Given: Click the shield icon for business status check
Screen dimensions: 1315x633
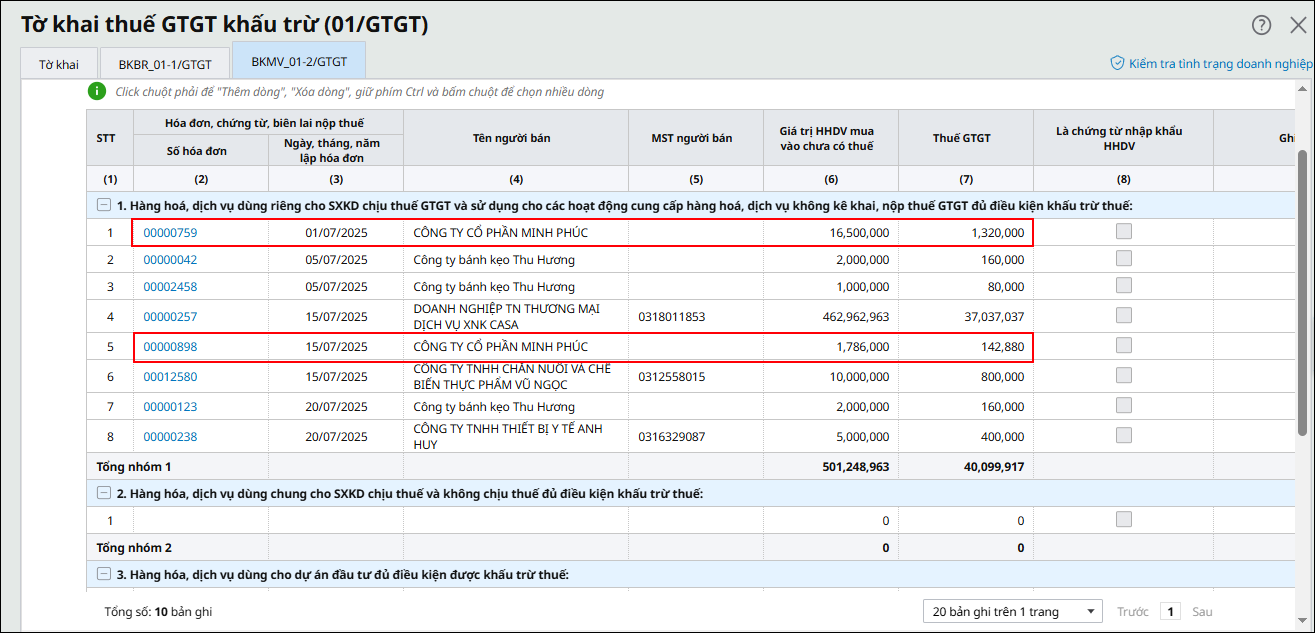Looking at the screenshot, I should click(1117, 63).
